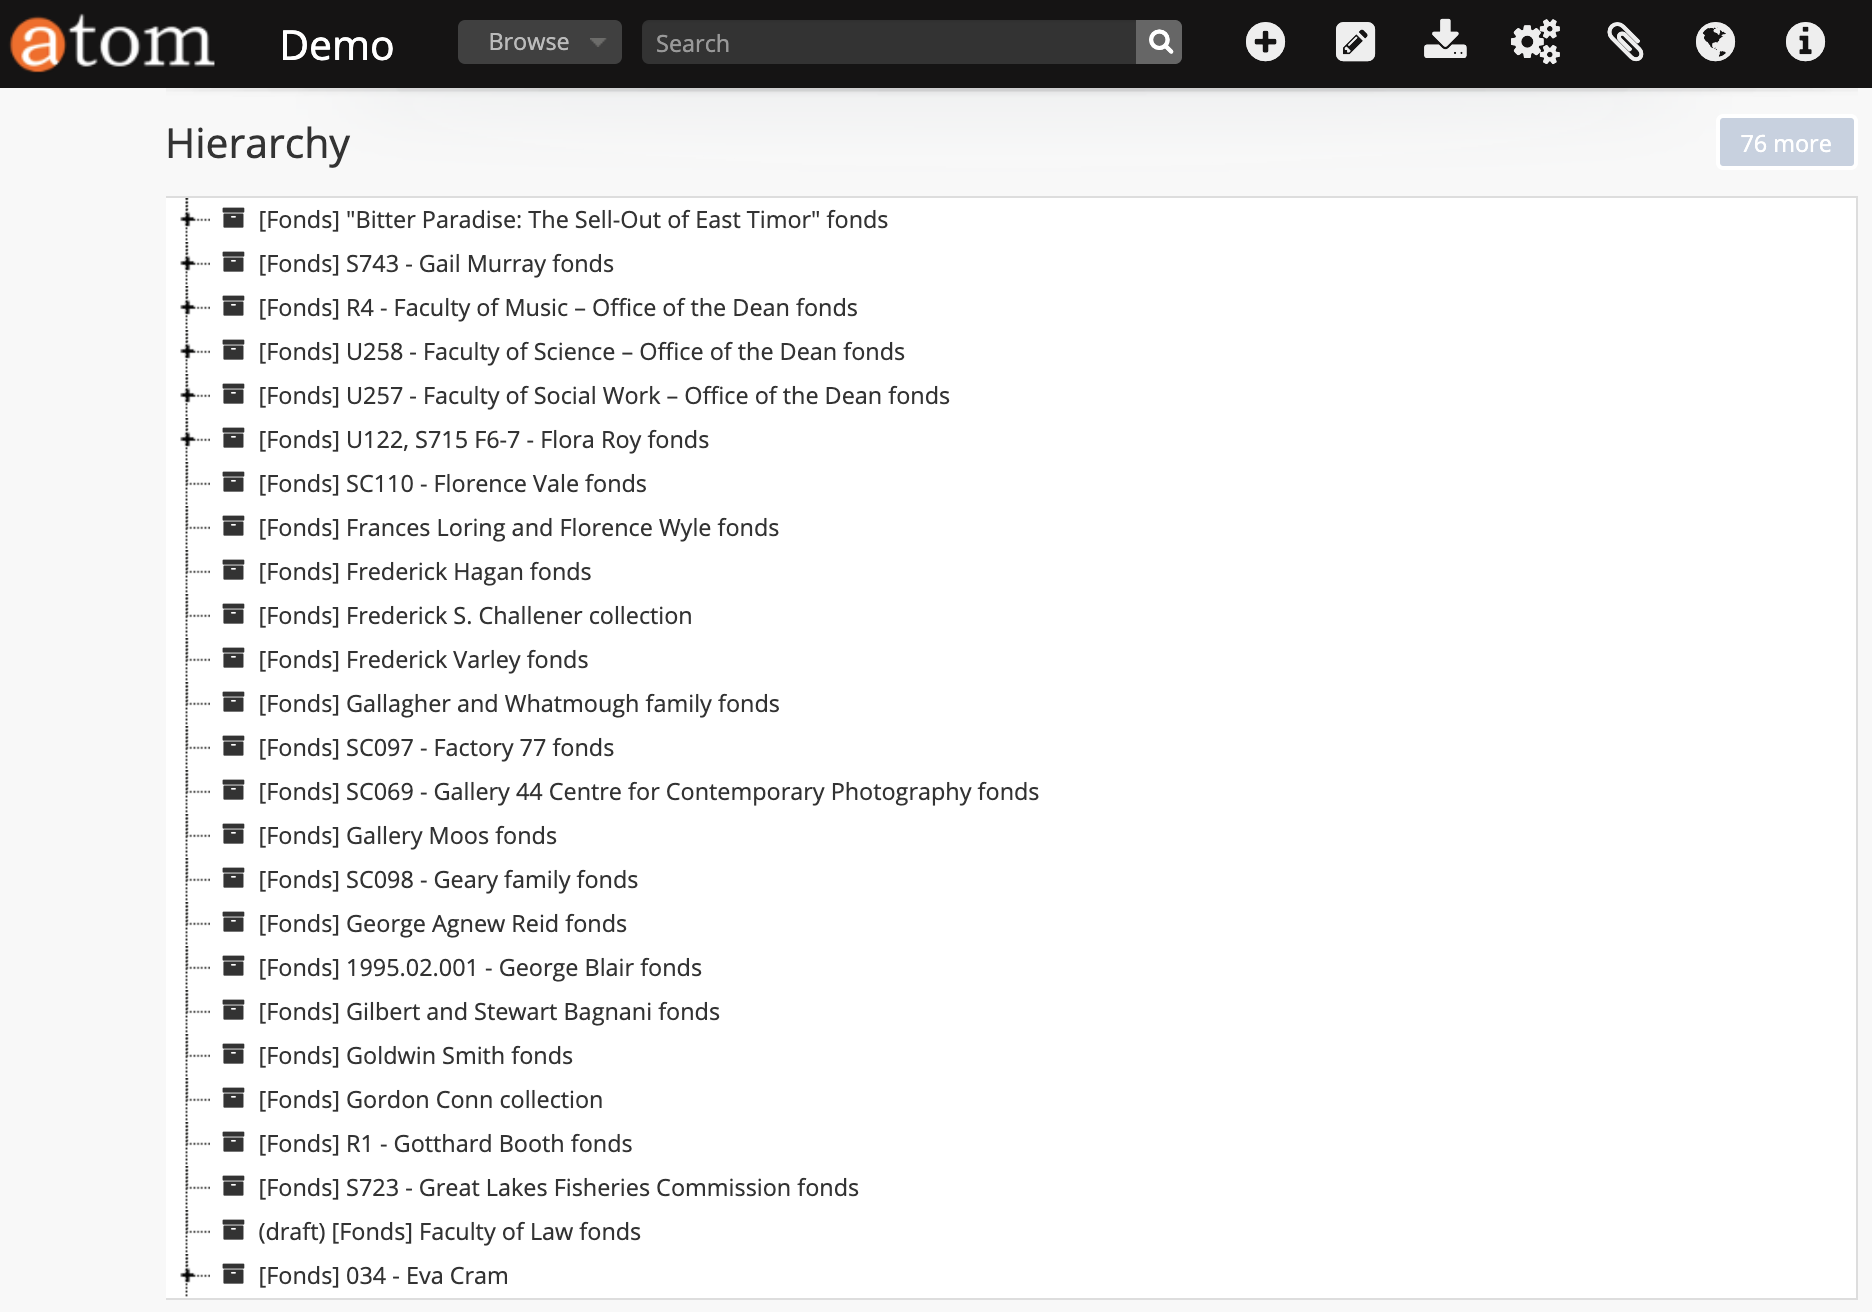Viewport: 1872px width, 1312px height.
Task: Expand the Bitter Paradise fonds node
Action: click(187, 220)
